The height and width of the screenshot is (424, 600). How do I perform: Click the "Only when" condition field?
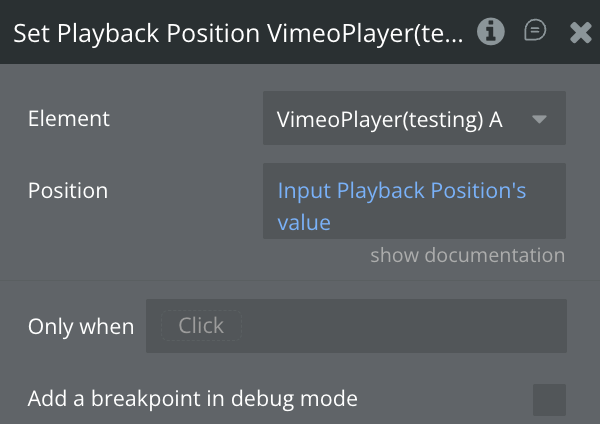coord(356,326)
